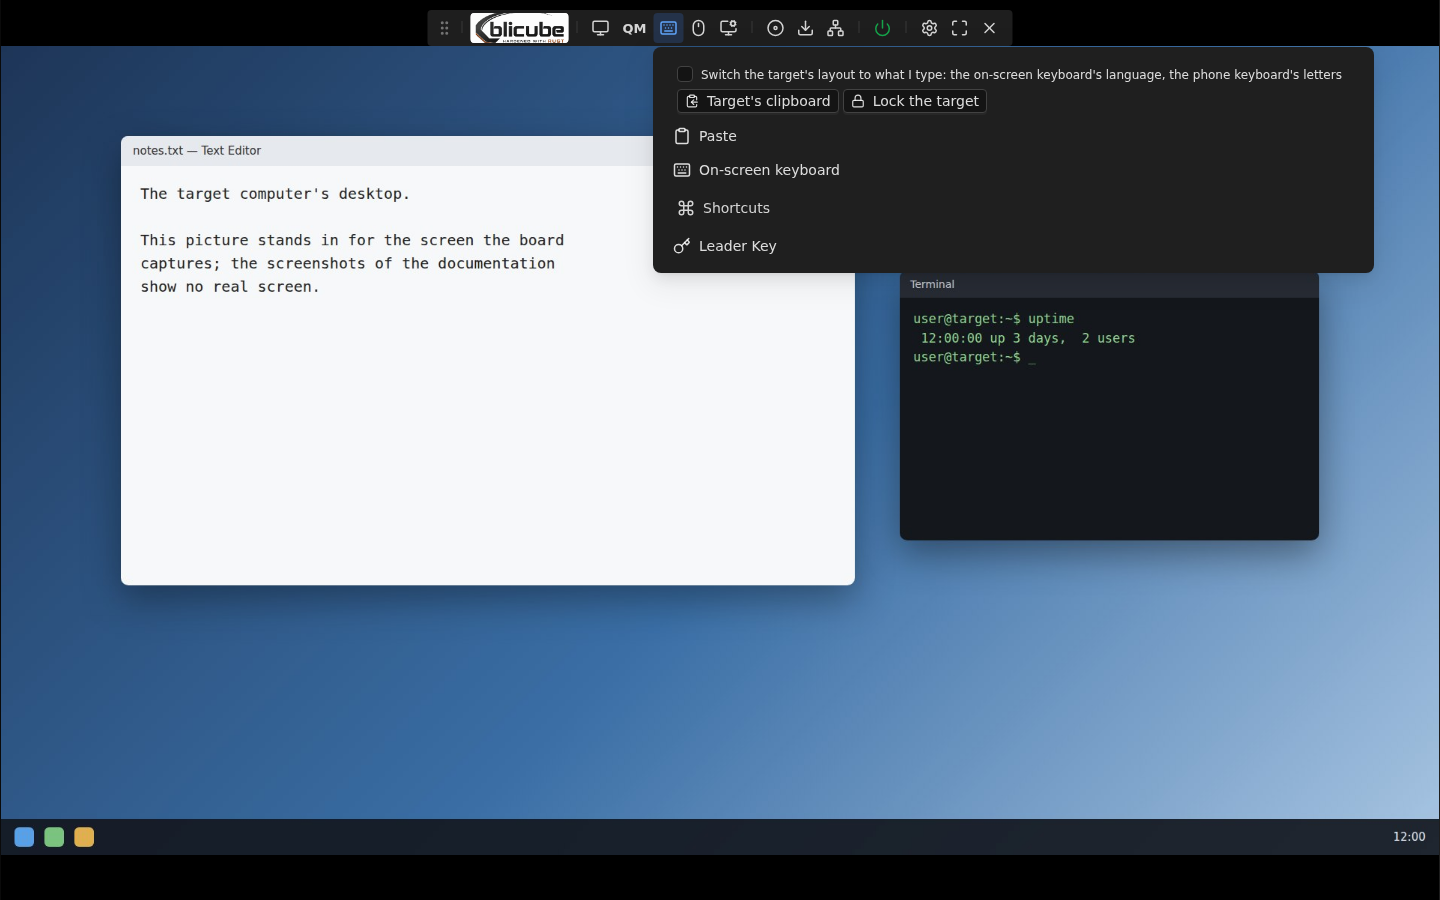Toggle fullscreen with the expand icon

click(960, 28)
